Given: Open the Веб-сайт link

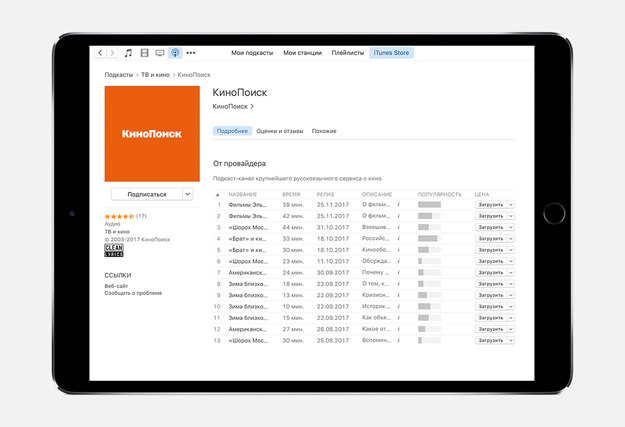Looking at the screenshot, I should [x=116, y=285].
